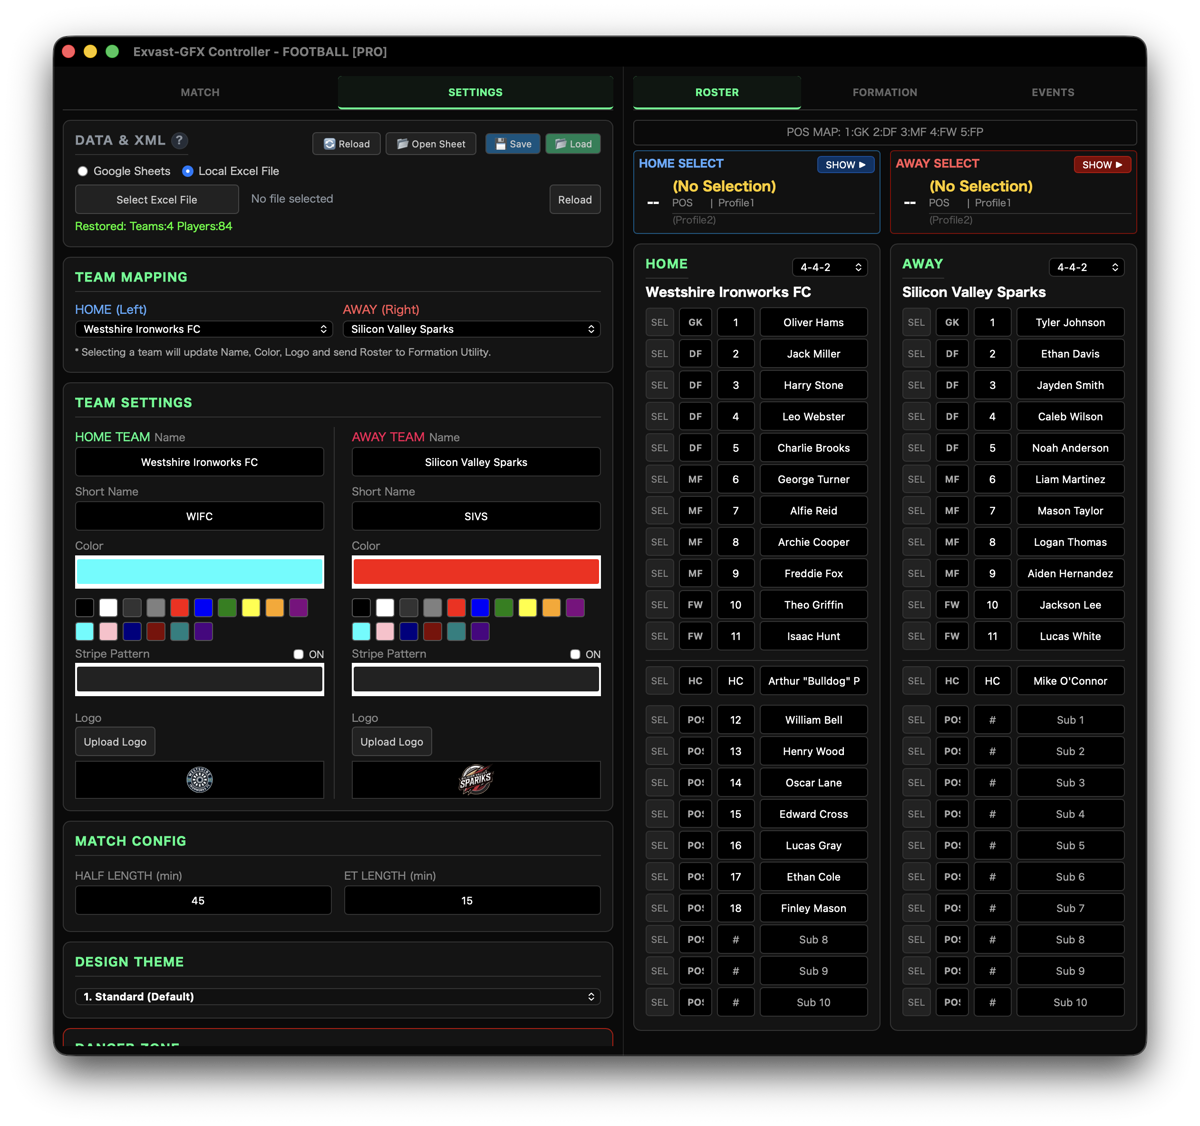Click the WIFC short name field

[200, 516]
